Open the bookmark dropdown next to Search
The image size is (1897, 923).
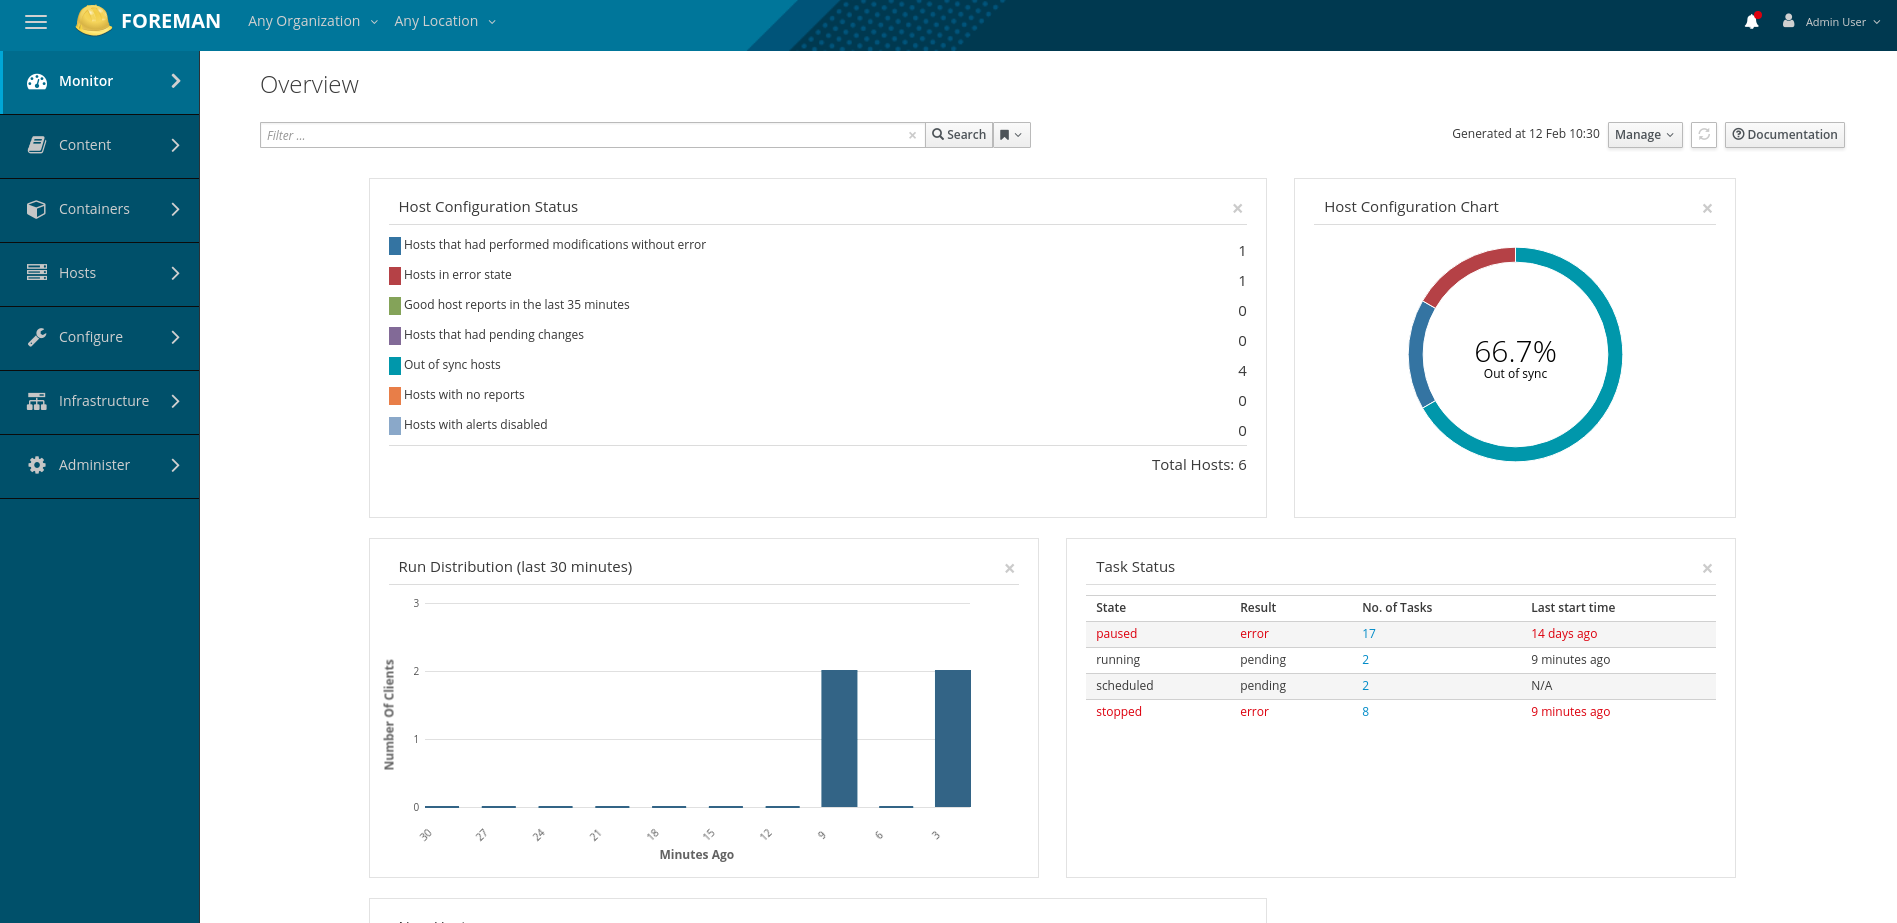coord(1011,135)
